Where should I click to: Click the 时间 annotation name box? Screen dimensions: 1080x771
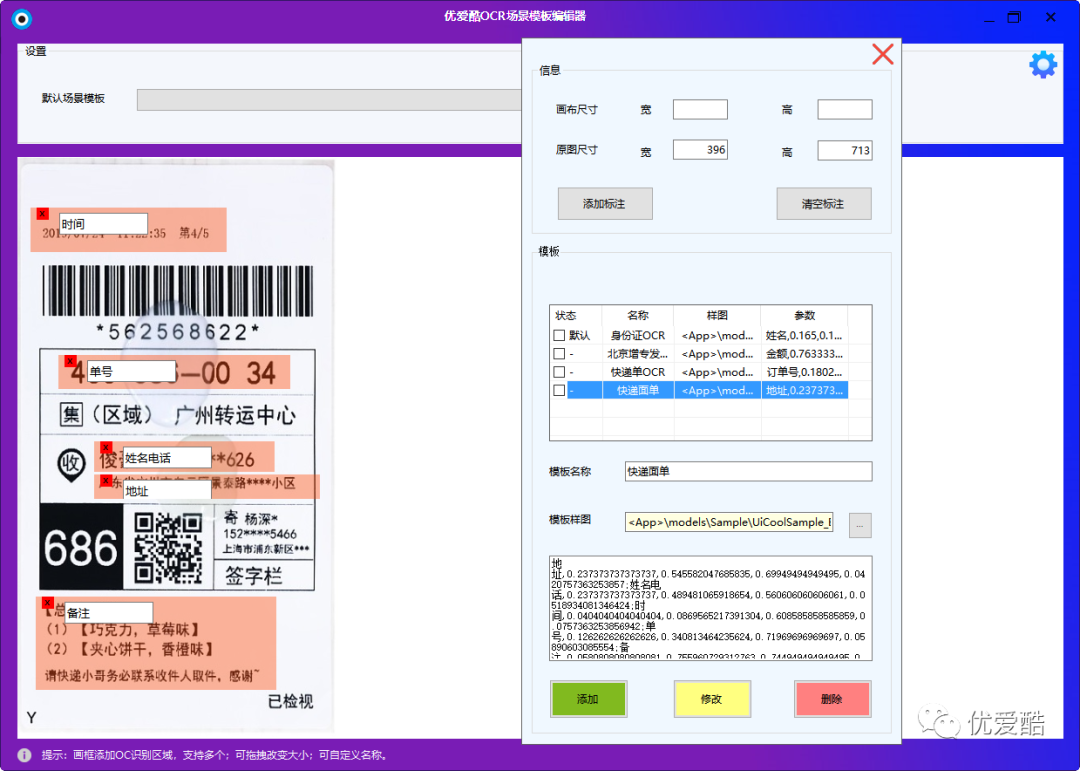tap(103, 224)
